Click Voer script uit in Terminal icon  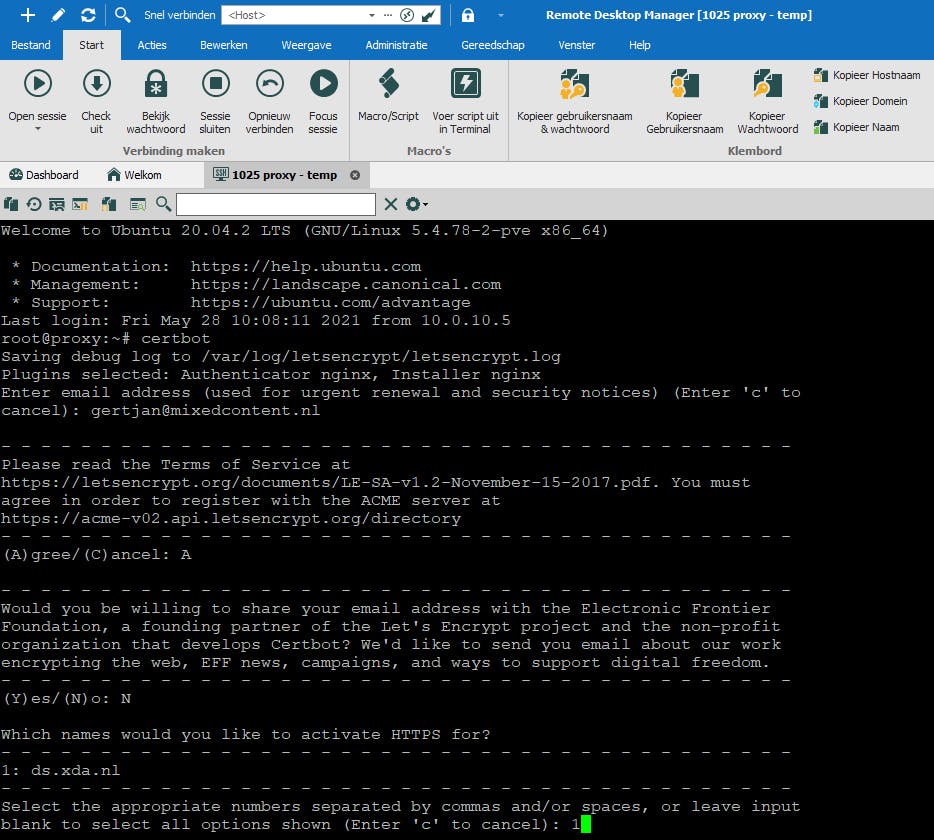[465, 83]
